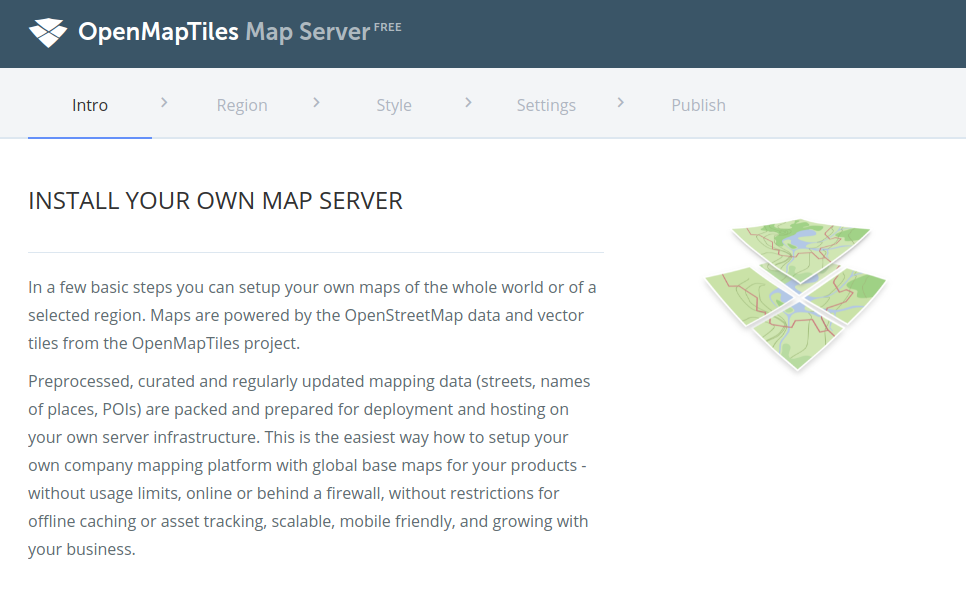
Task: Select the Intro step tab
Action: [90, 105]
